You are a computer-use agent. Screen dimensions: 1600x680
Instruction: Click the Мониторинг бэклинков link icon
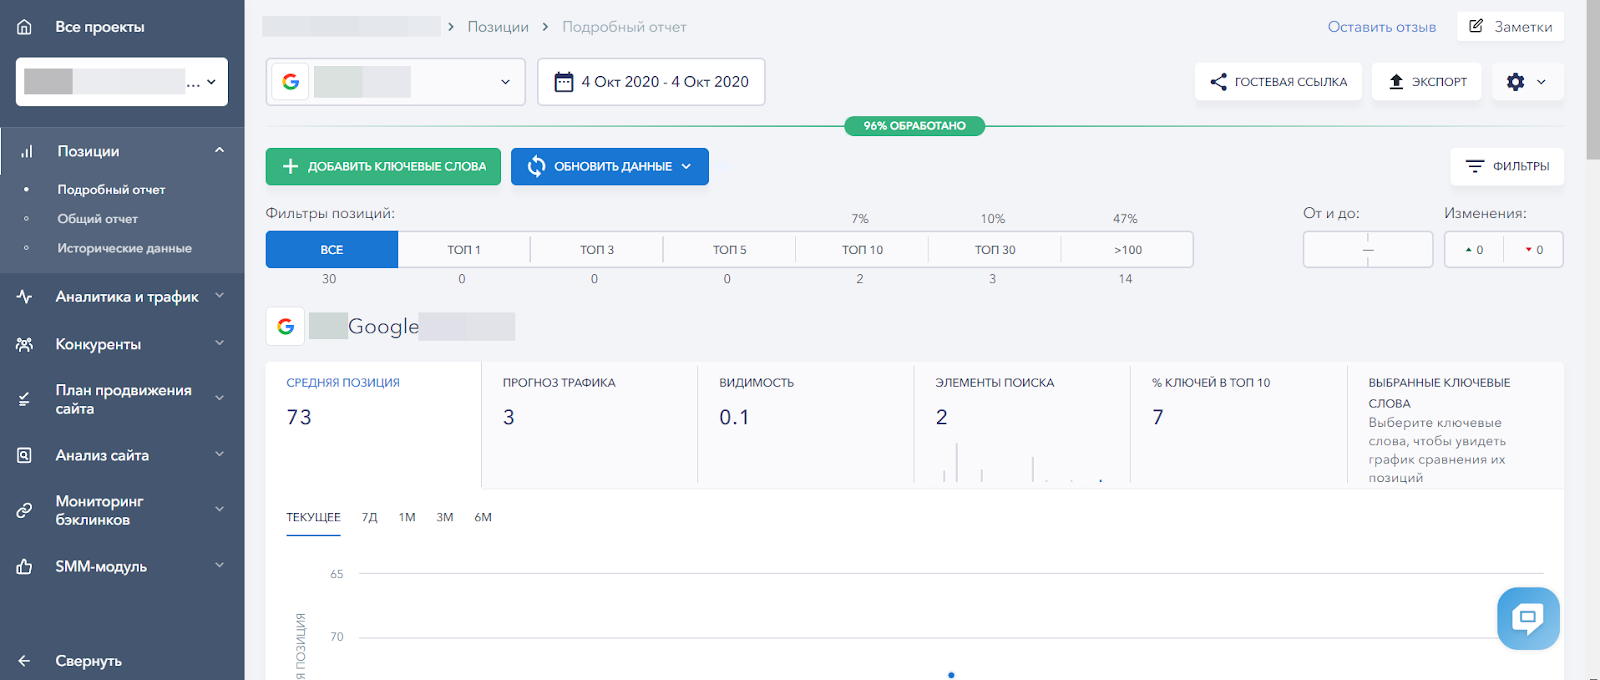tap(24, 511)
